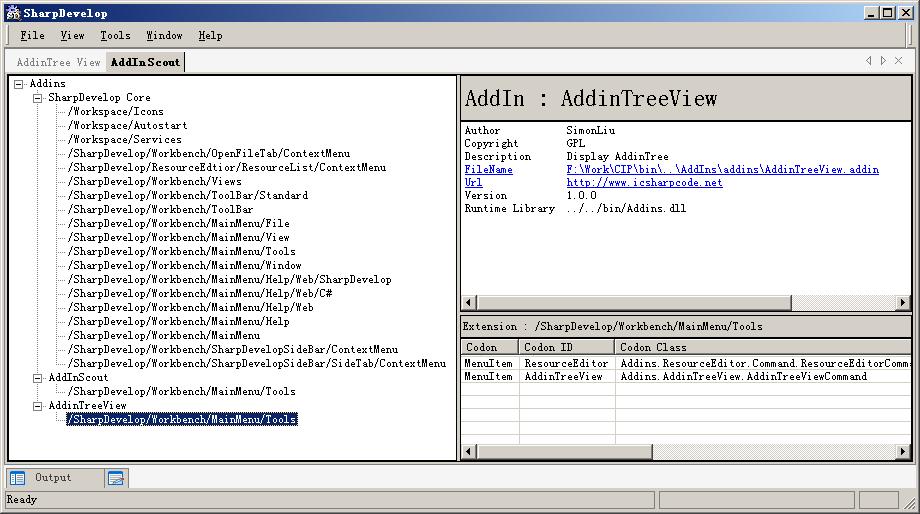Select AddInScout tree node label
The height and width of the screenshot is (514, 920).
click(78, 377)
